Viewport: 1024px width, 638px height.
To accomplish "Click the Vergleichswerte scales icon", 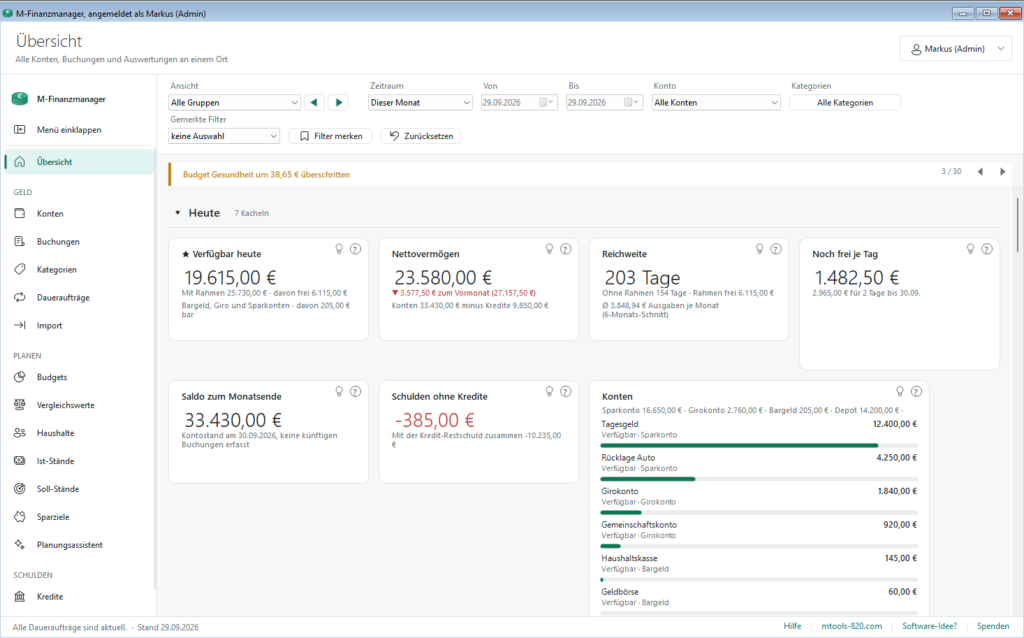I will (x=20, y=405).
